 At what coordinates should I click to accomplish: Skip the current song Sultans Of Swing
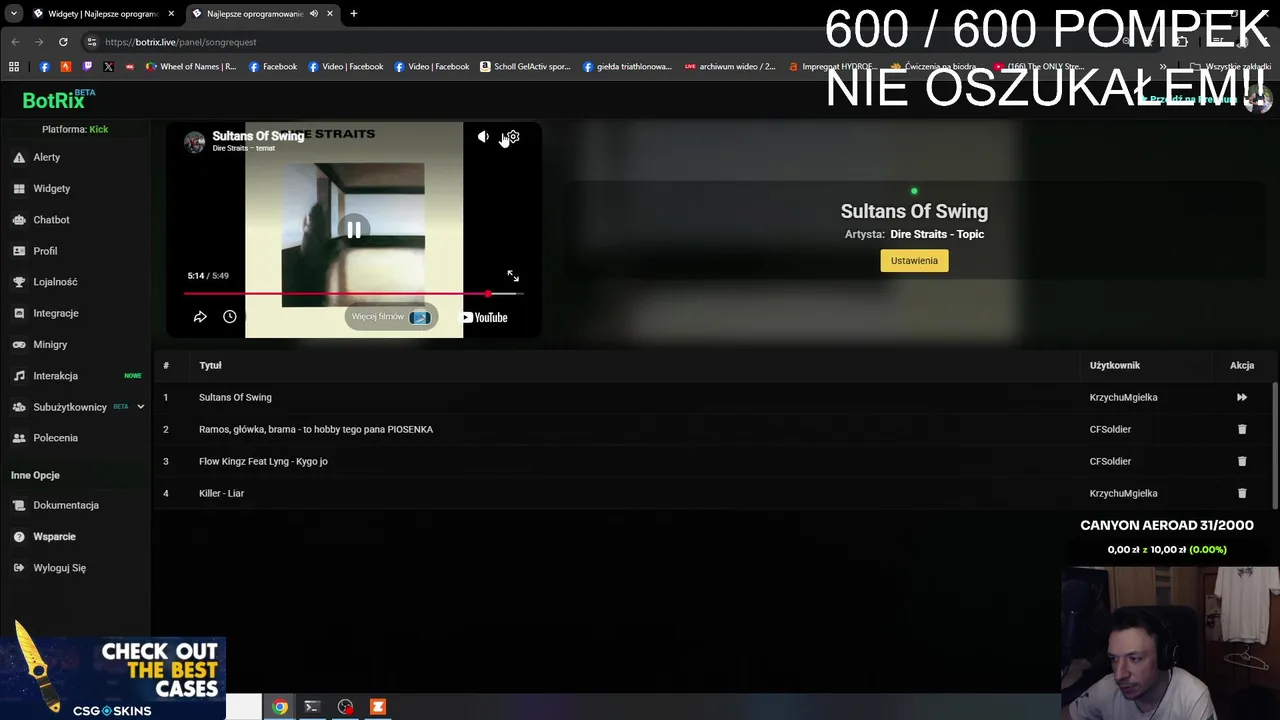pyautogui.click(x=1242, y=397)
